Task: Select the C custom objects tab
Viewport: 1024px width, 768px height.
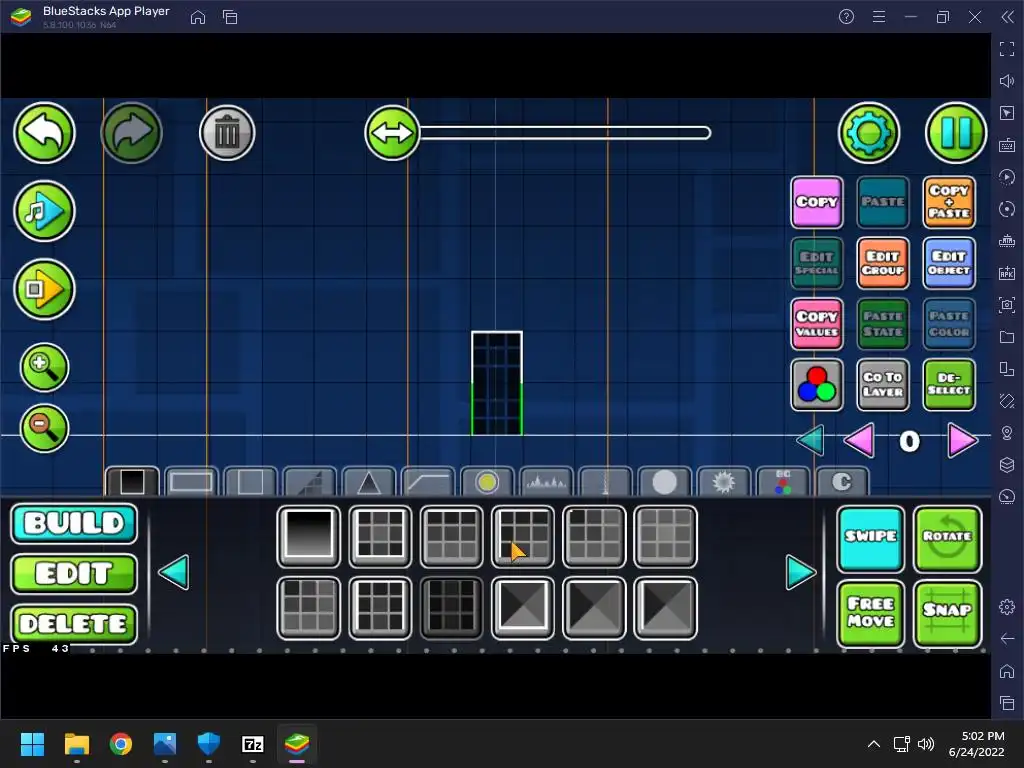Action: 842,482
